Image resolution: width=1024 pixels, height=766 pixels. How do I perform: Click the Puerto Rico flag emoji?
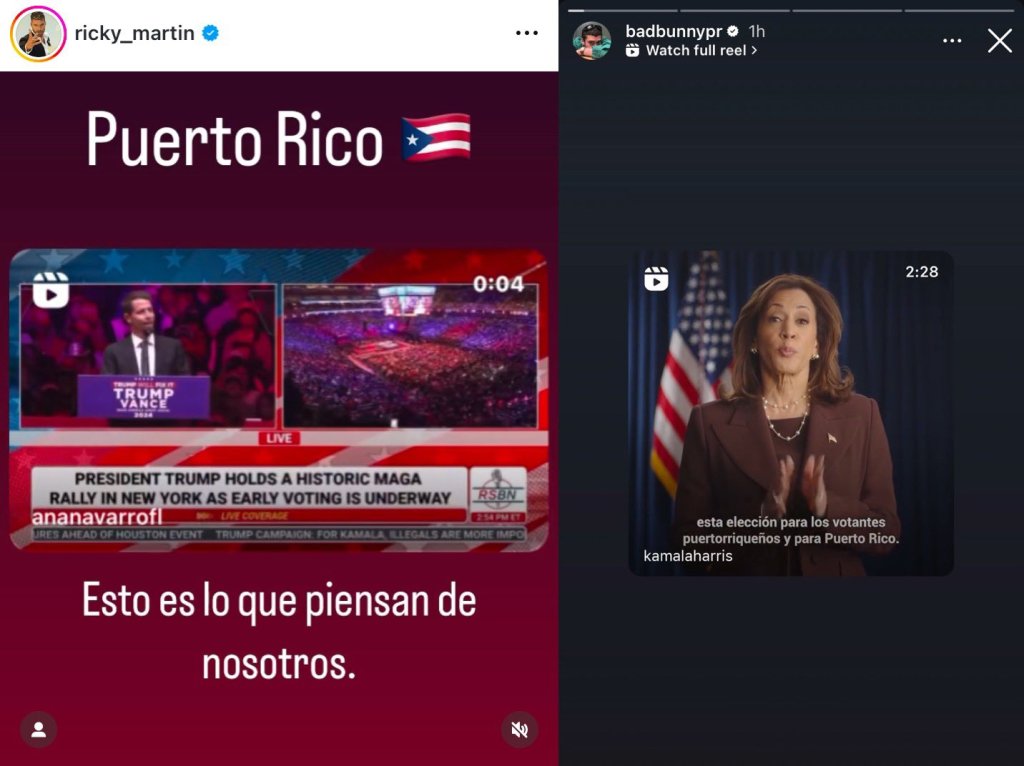click(436, 138)
